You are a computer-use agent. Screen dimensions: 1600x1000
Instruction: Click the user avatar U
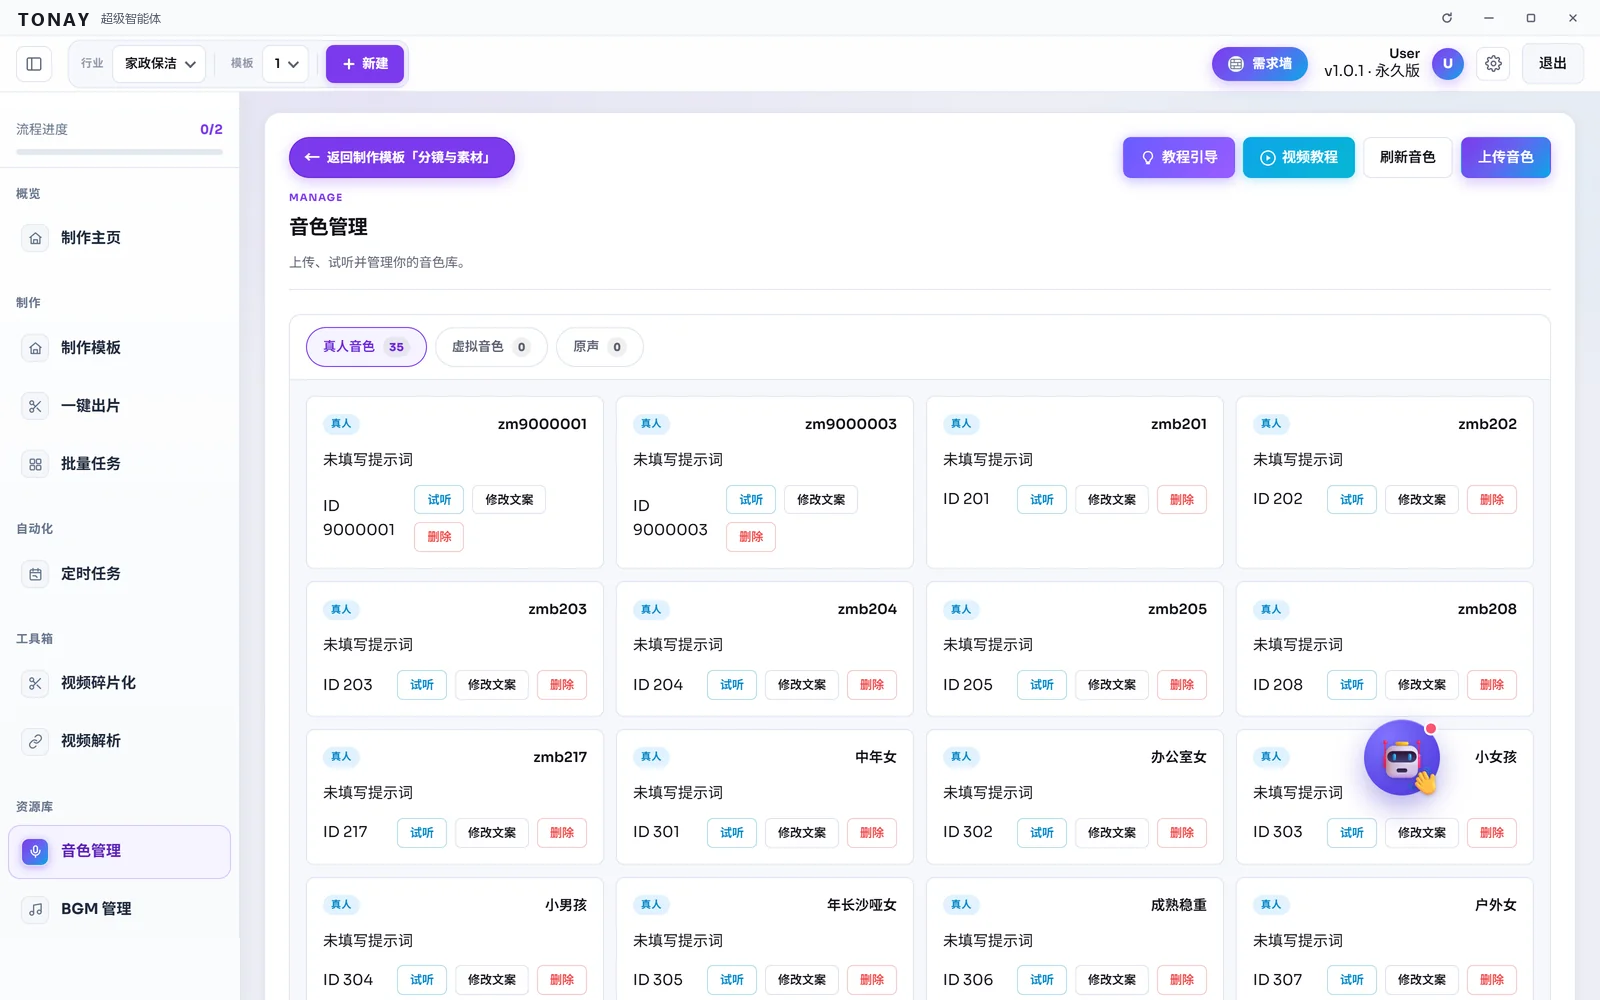click(x=1447, y=64)
